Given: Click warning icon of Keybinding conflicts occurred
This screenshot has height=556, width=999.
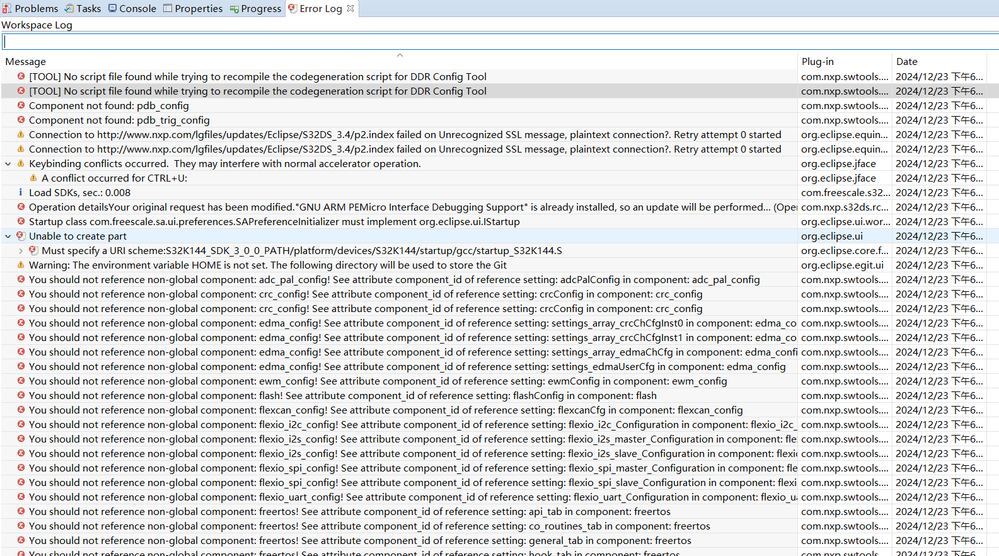Looking at the screenshot, I should (x=20, y=164).
